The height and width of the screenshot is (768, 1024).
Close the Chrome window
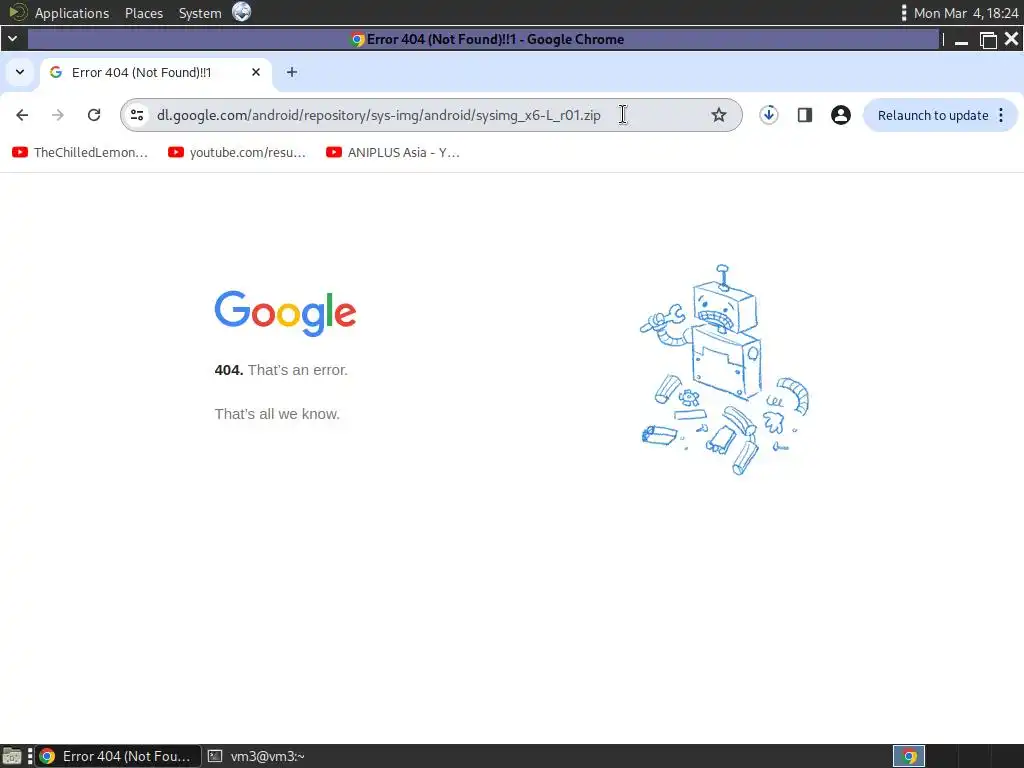click(1012, 39)
